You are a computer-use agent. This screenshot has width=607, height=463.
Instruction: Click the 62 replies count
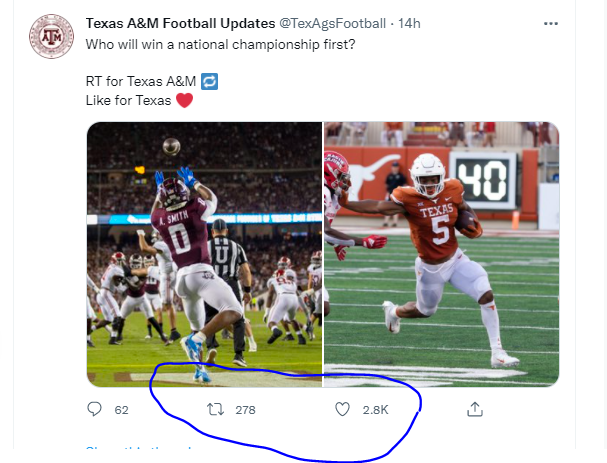[122, 410]
